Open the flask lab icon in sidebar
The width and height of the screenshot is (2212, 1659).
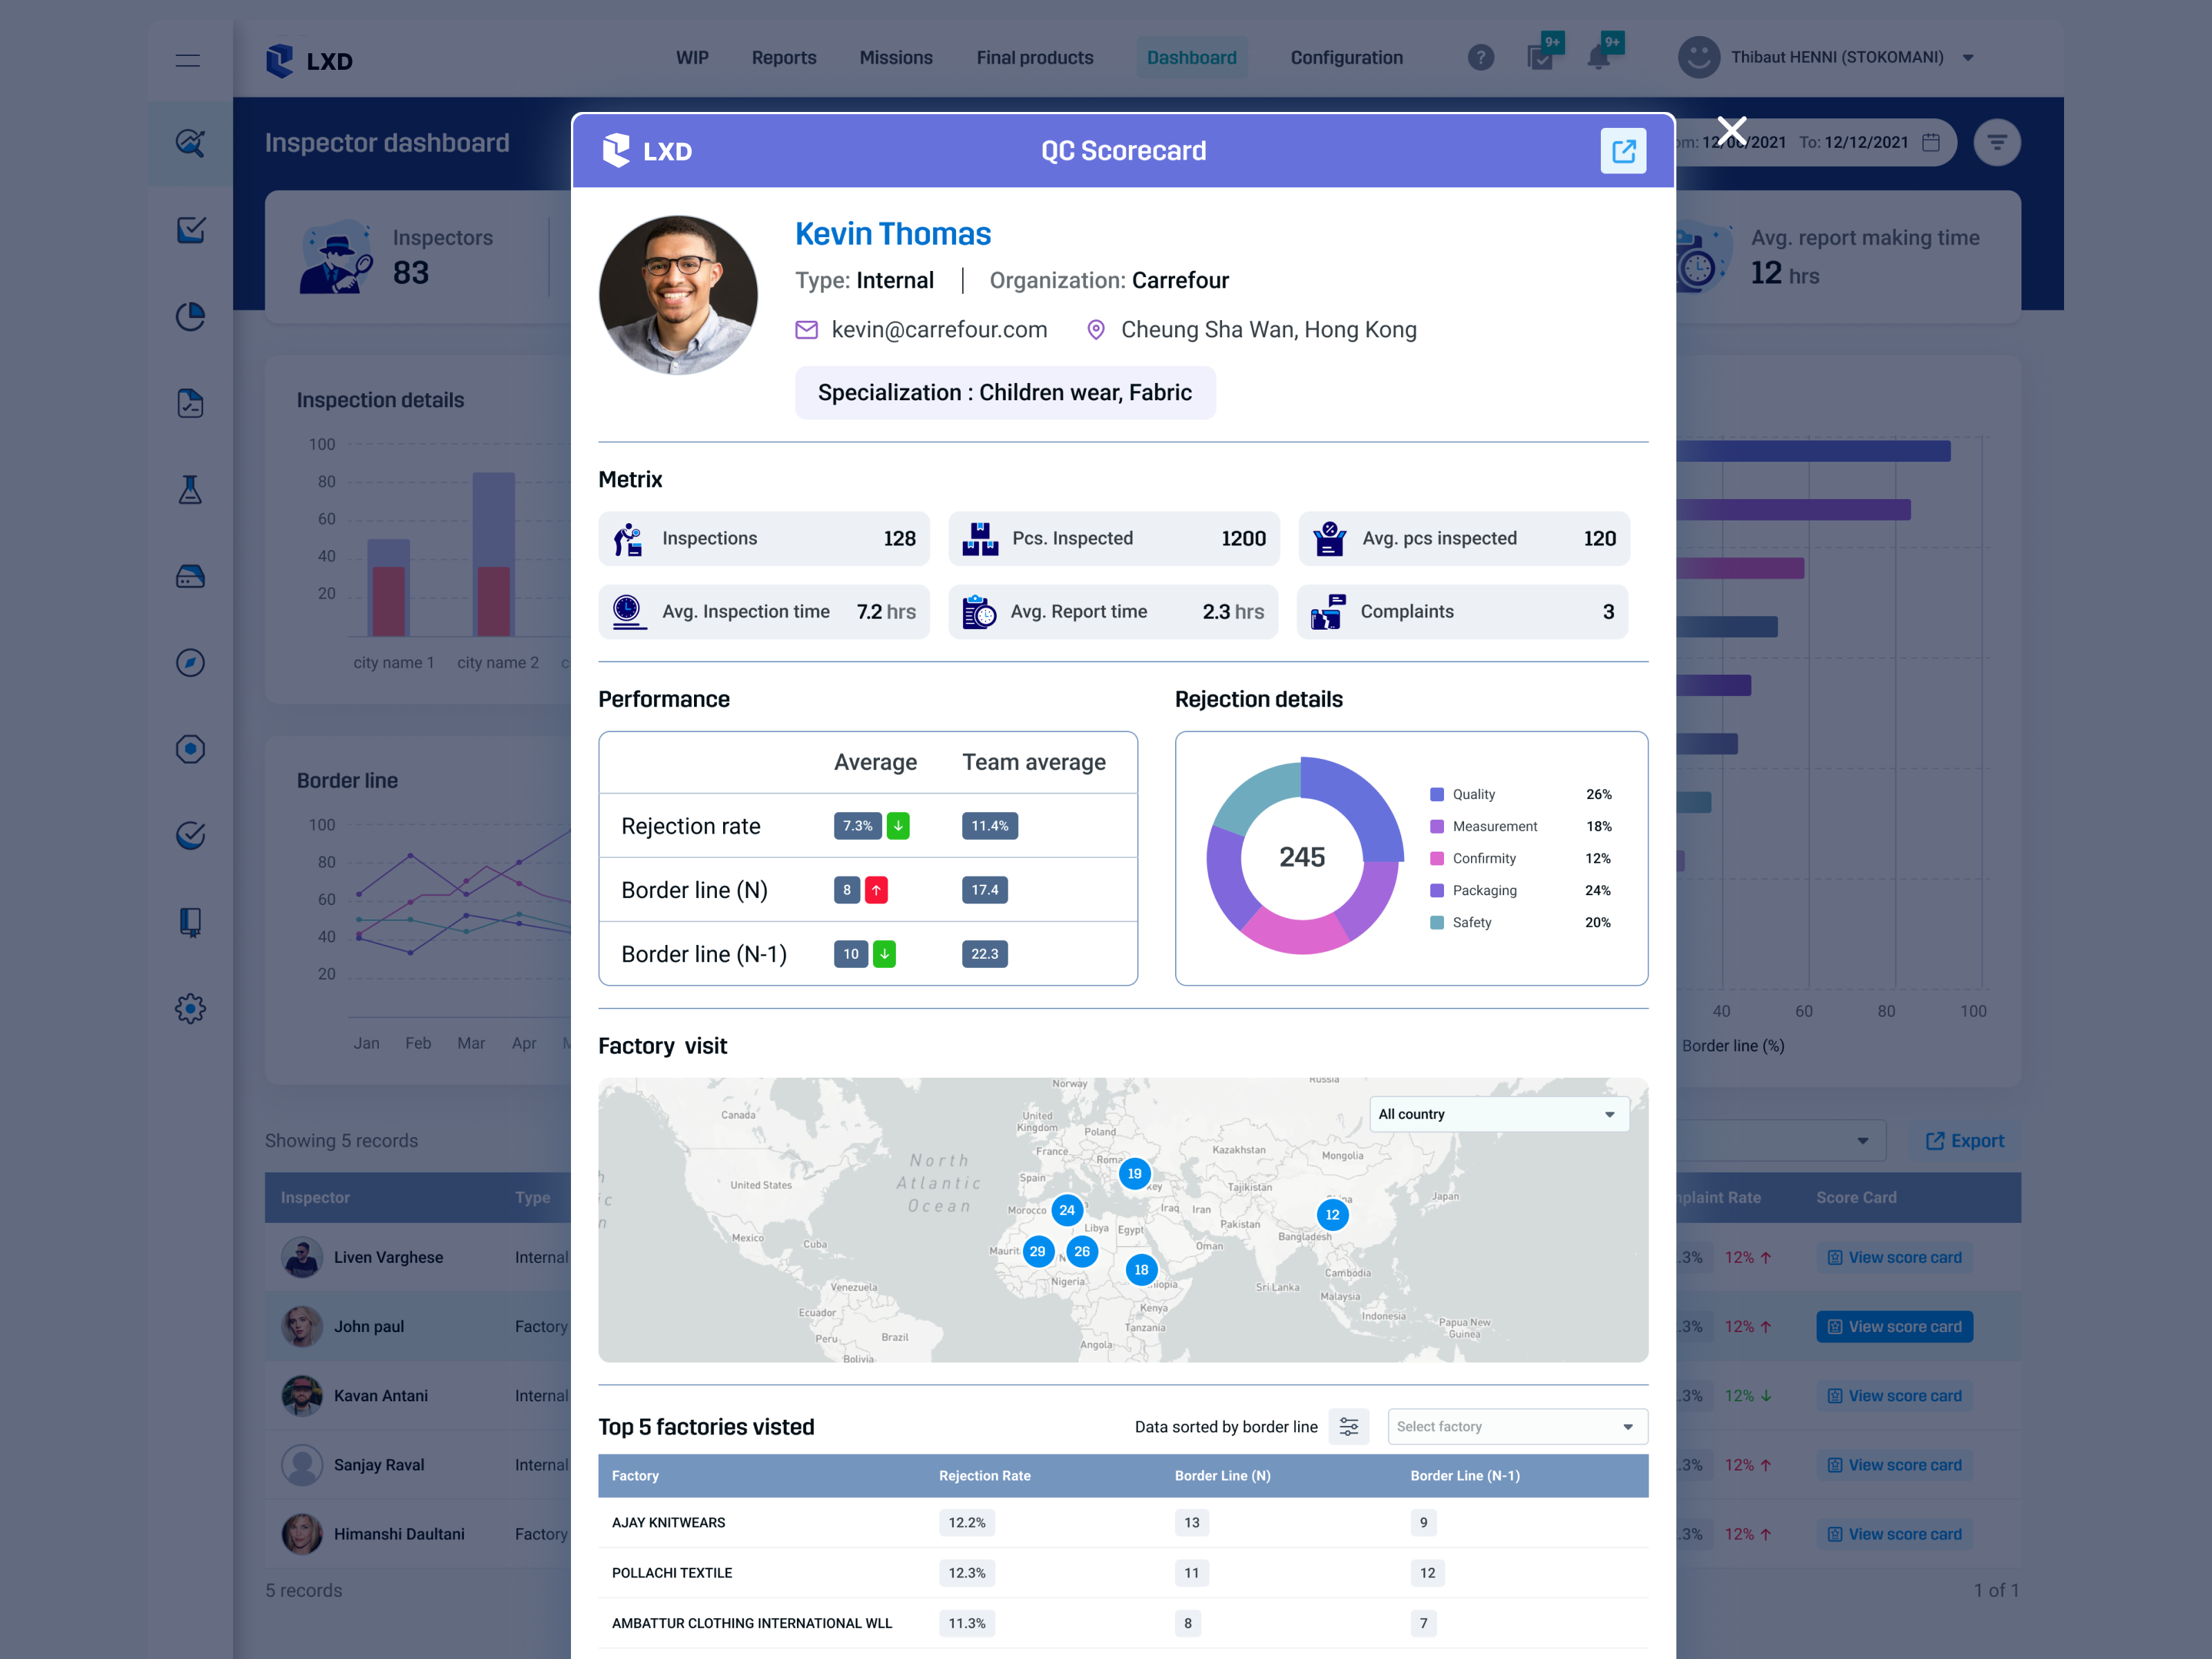[190, 490]
